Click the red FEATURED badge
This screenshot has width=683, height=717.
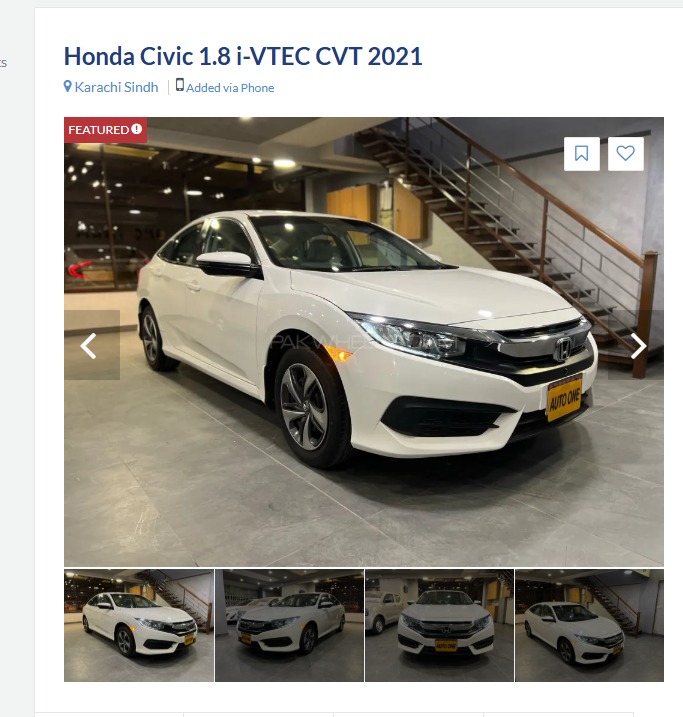(105, 130)
